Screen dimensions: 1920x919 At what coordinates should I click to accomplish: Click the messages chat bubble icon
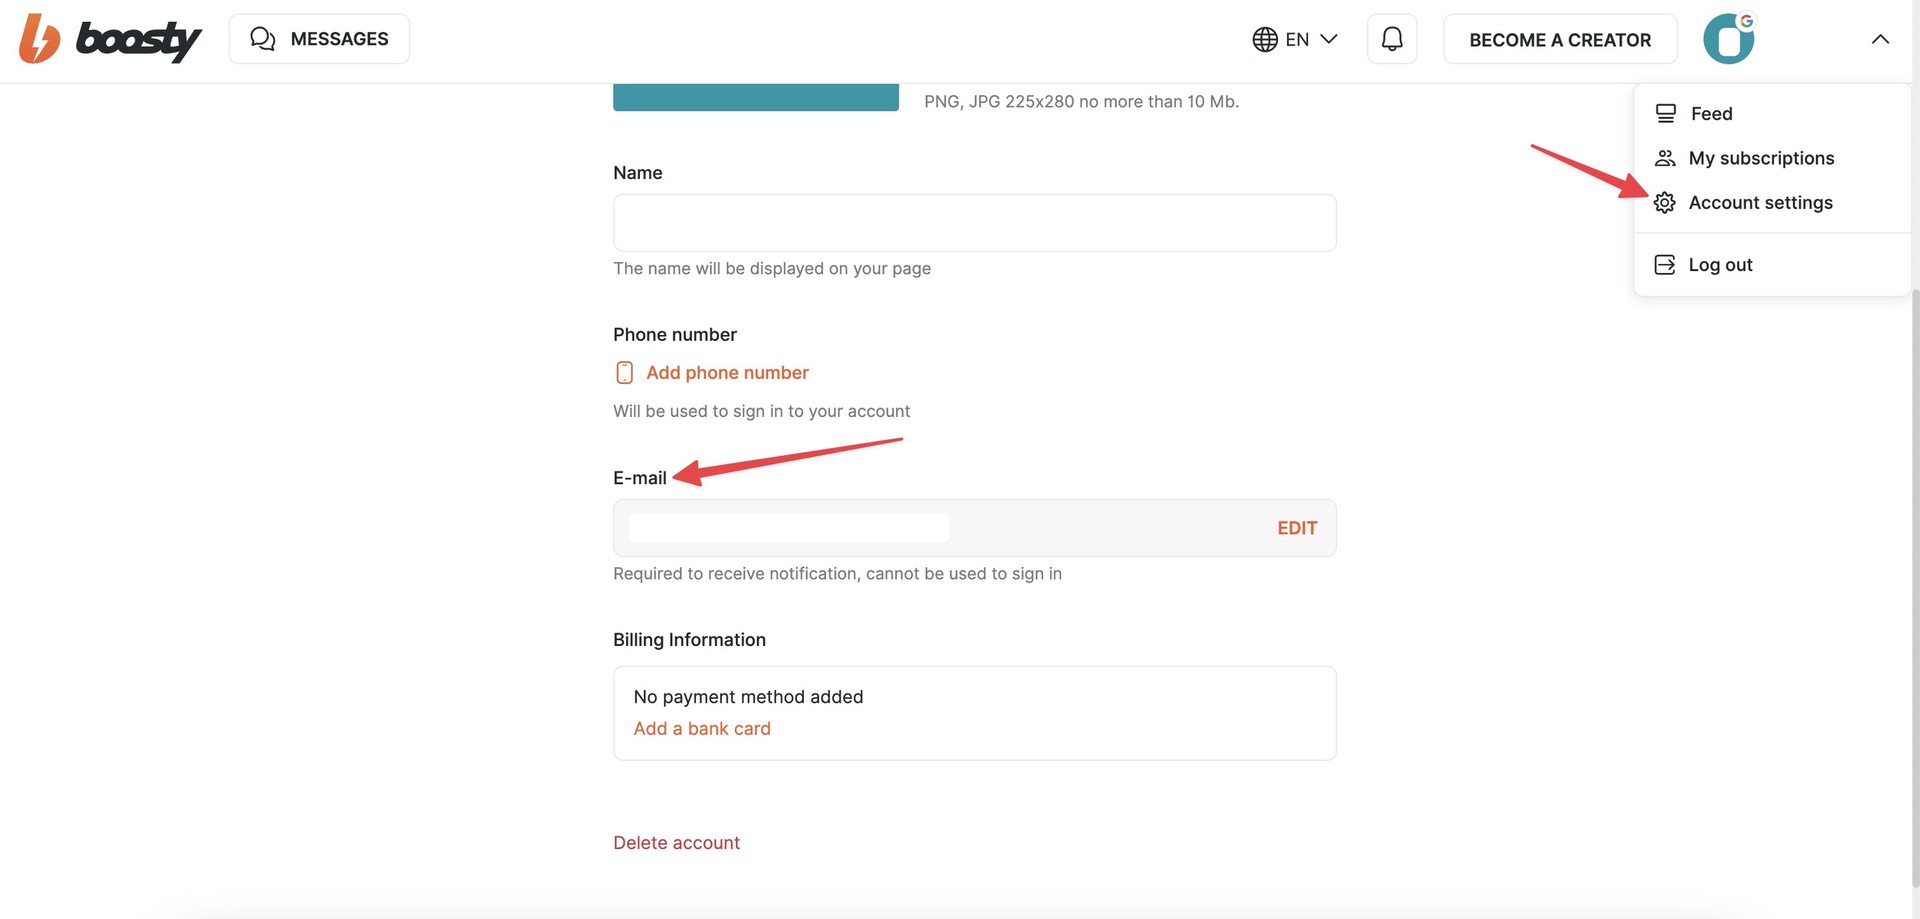coord(263,39)
